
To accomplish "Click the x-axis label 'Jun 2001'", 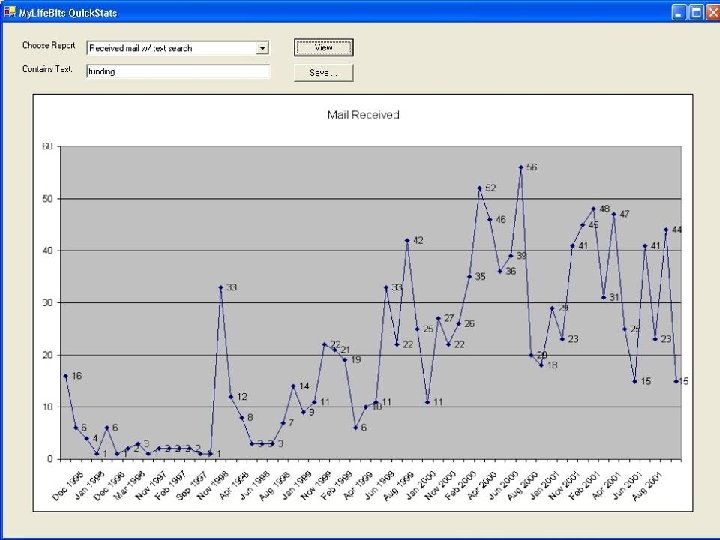I will 626,485.
